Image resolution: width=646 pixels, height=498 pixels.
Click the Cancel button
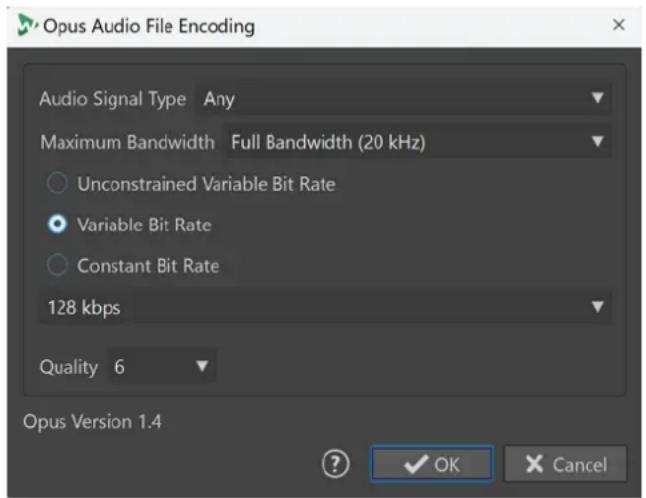(x=565, y=464)
